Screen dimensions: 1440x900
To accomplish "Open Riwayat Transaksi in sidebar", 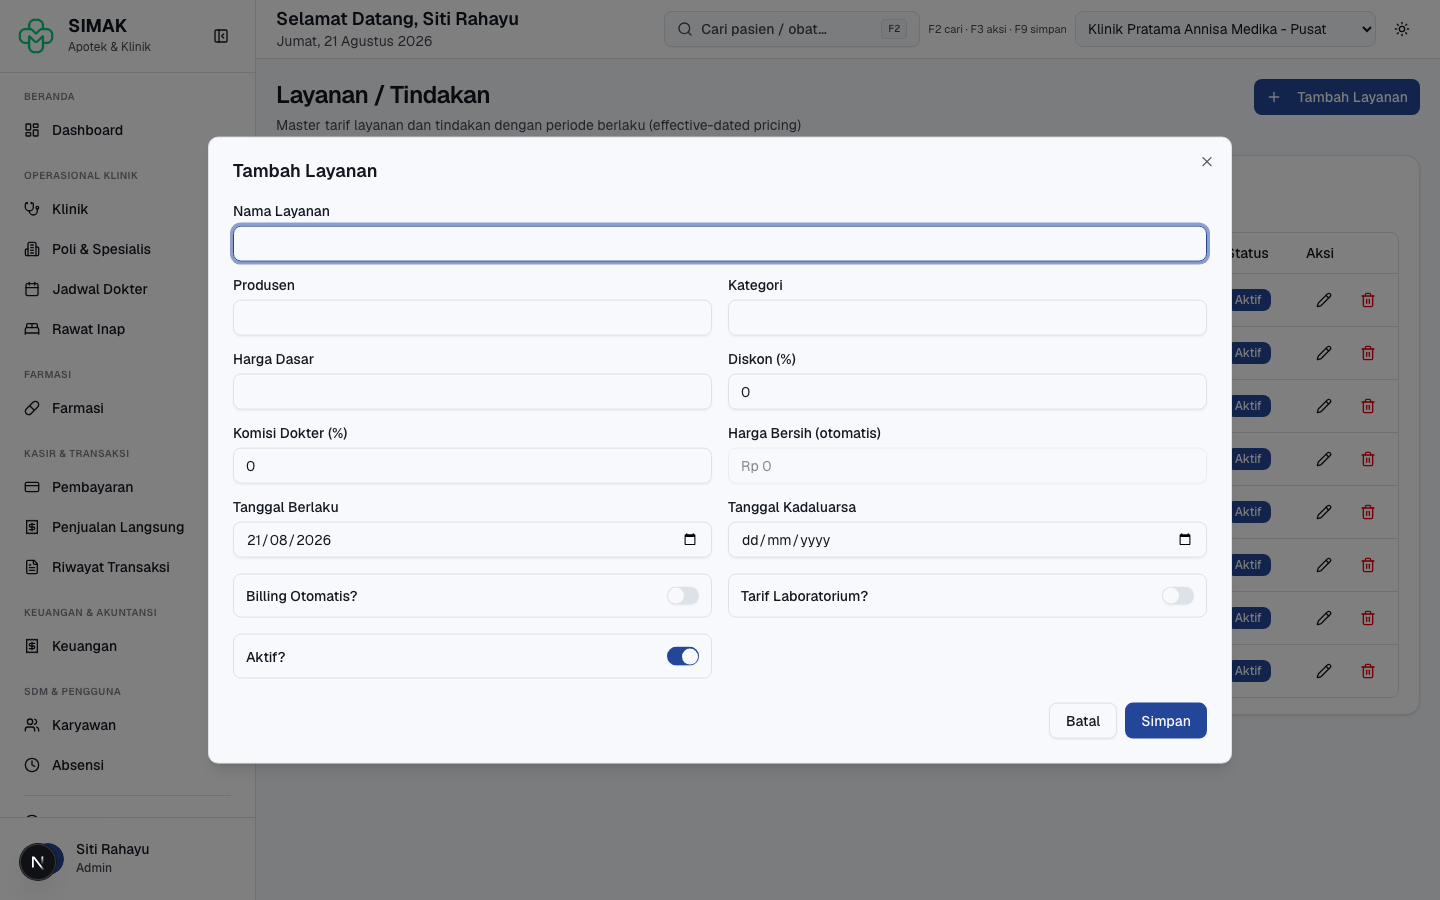I will tap(127, 567).
